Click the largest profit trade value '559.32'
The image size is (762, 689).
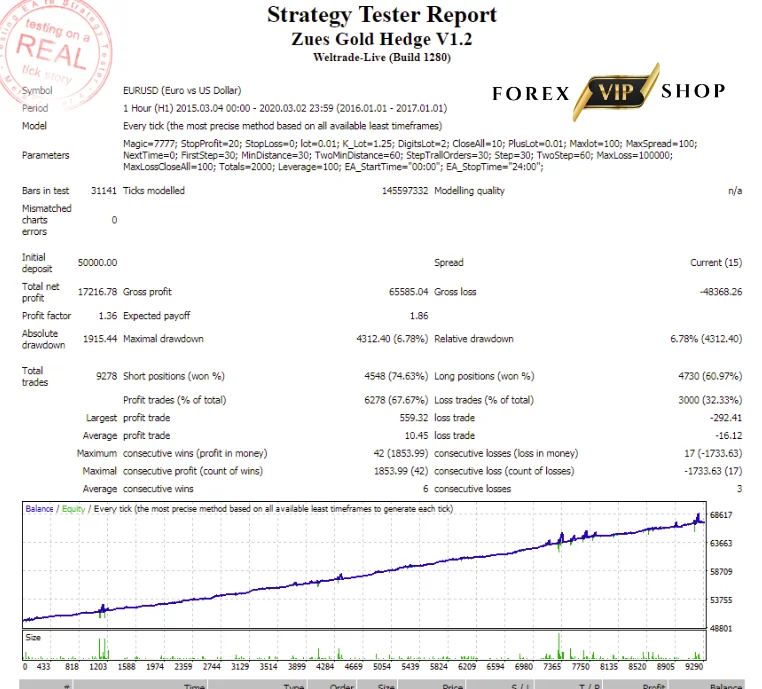pos(414,418)
